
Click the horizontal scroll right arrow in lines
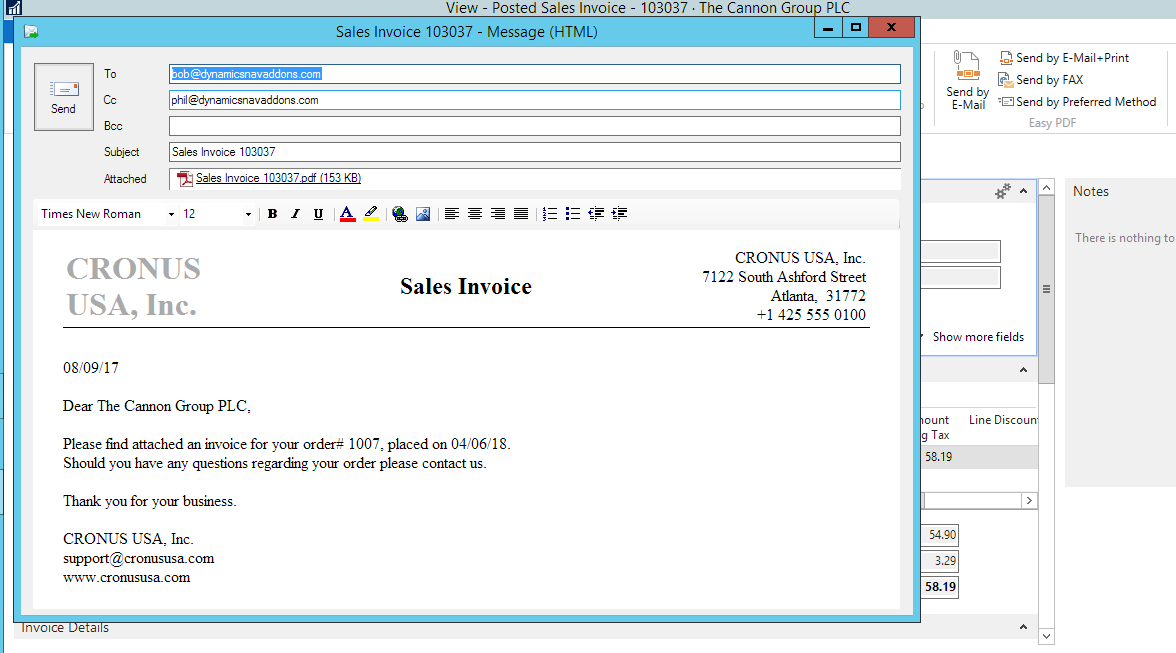click(x=1029, y=501)
